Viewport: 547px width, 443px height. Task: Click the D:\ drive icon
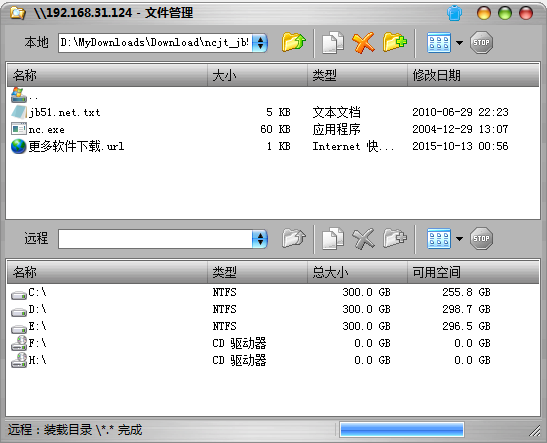[19, 312]
